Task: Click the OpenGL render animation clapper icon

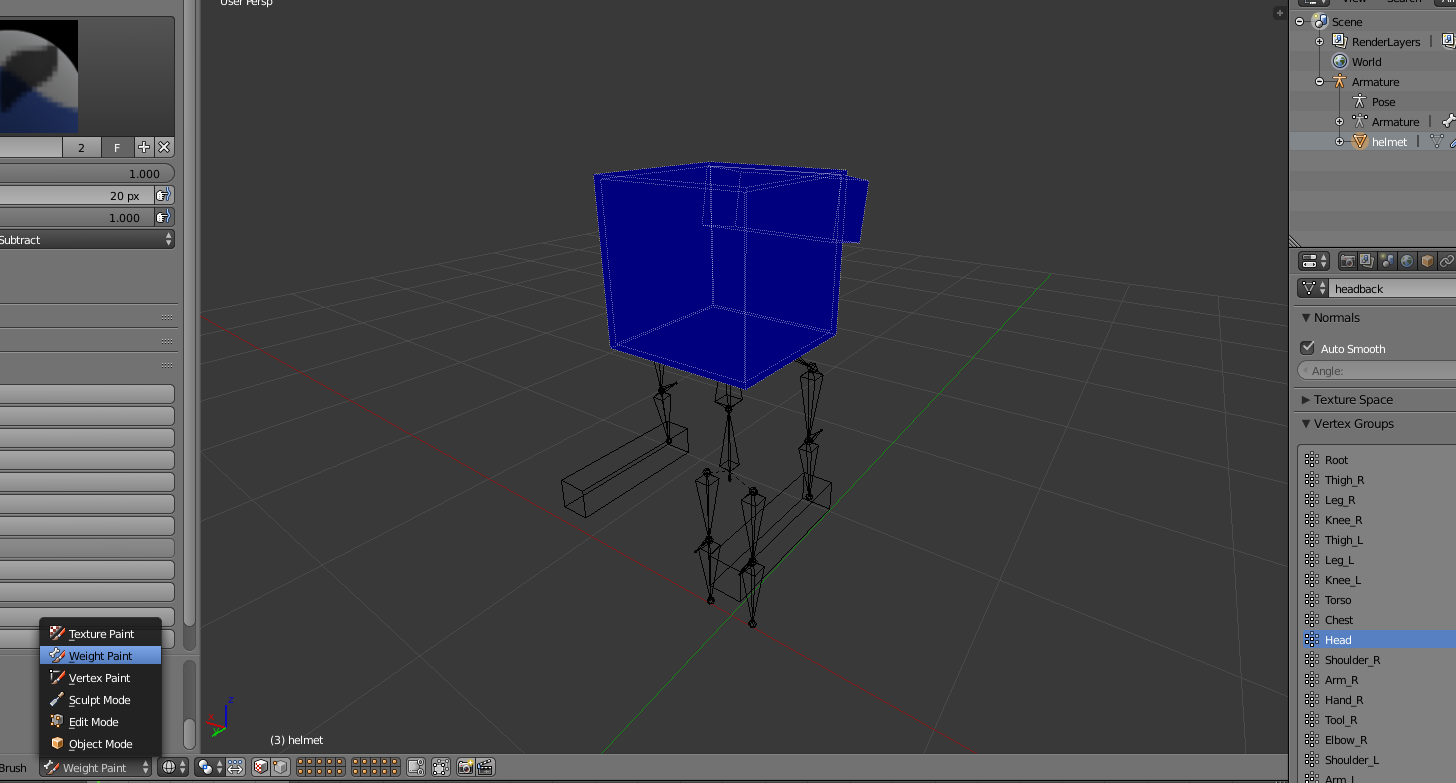Action: tap(485, 767)
